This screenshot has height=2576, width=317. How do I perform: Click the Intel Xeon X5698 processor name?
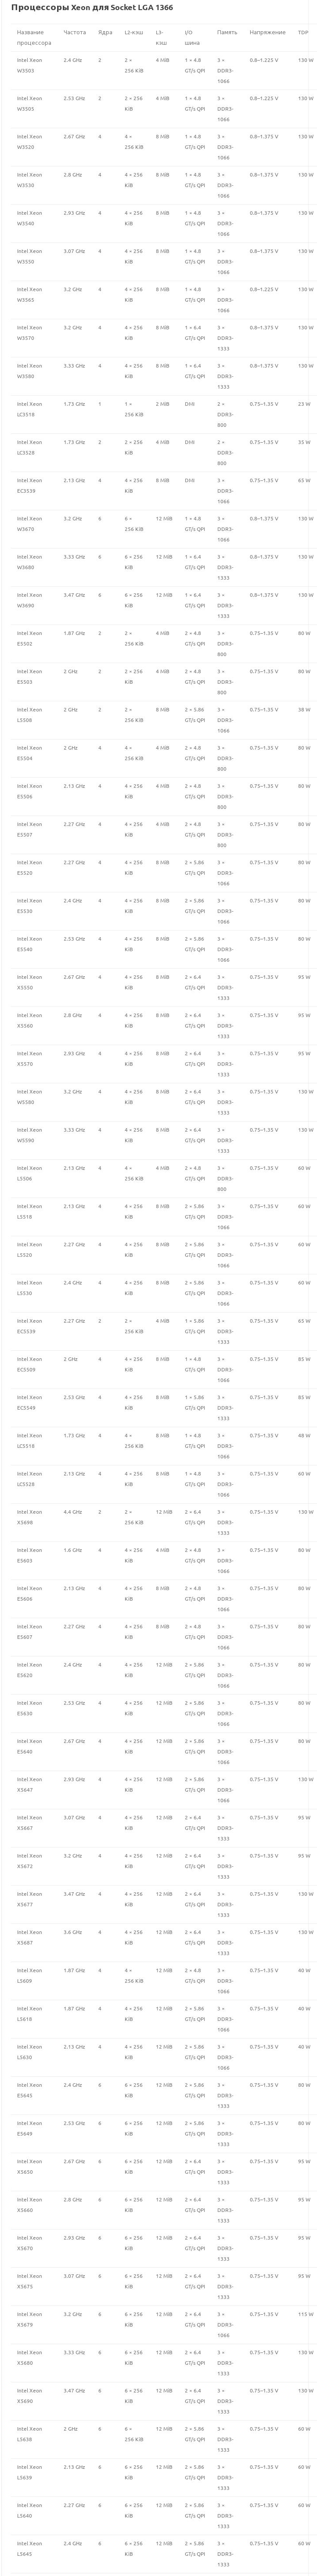point(29,1517)
